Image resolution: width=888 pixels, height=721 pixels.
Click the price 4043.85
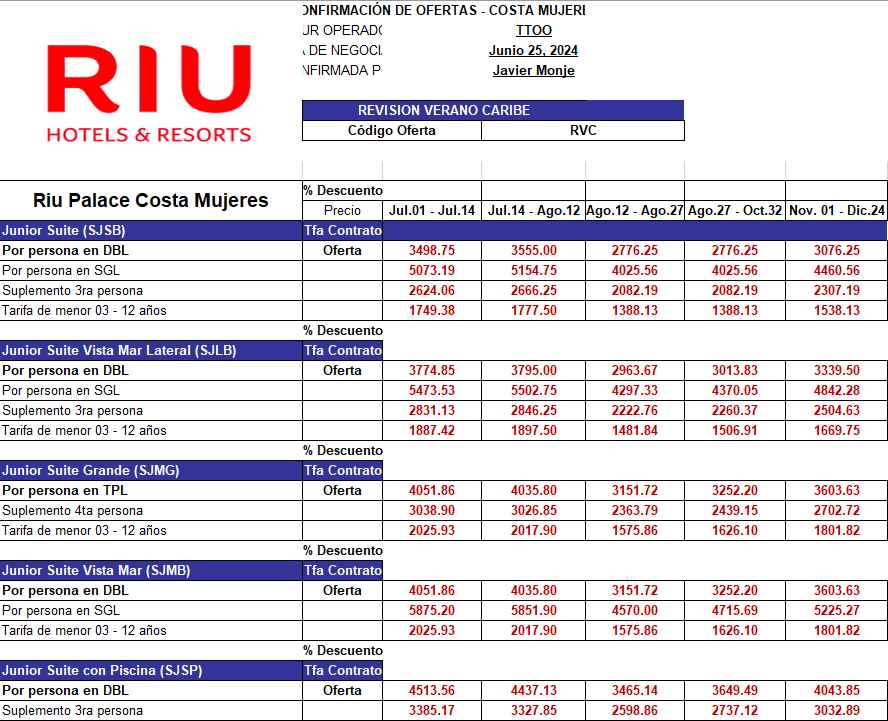pos(836,690)
